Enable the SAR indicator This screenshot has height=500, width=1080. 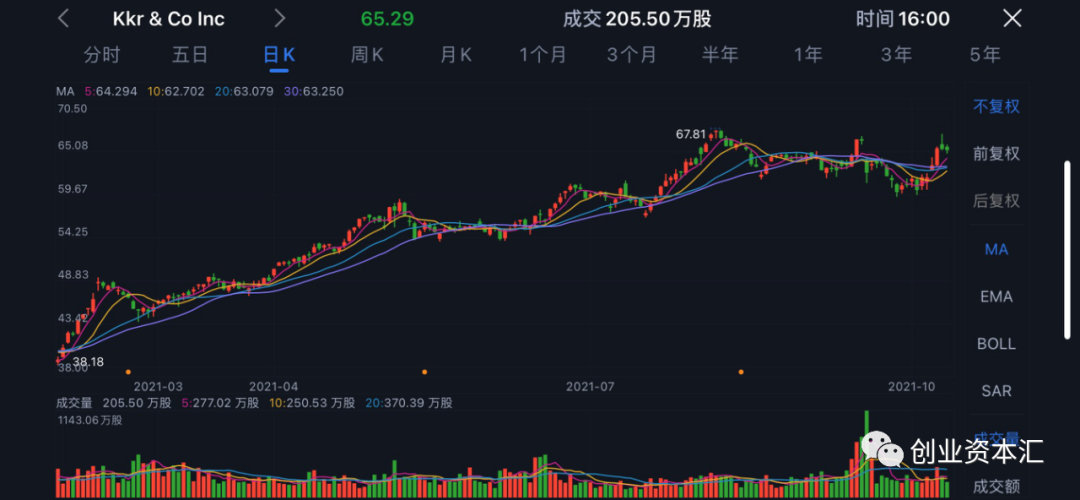[996, 390]
